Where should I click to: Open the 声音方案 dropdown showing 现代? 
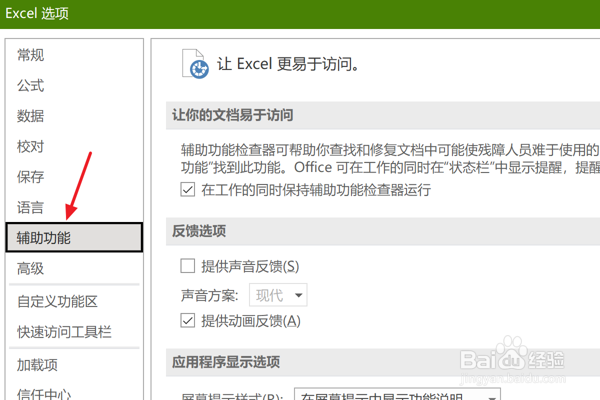click(278, 295)
